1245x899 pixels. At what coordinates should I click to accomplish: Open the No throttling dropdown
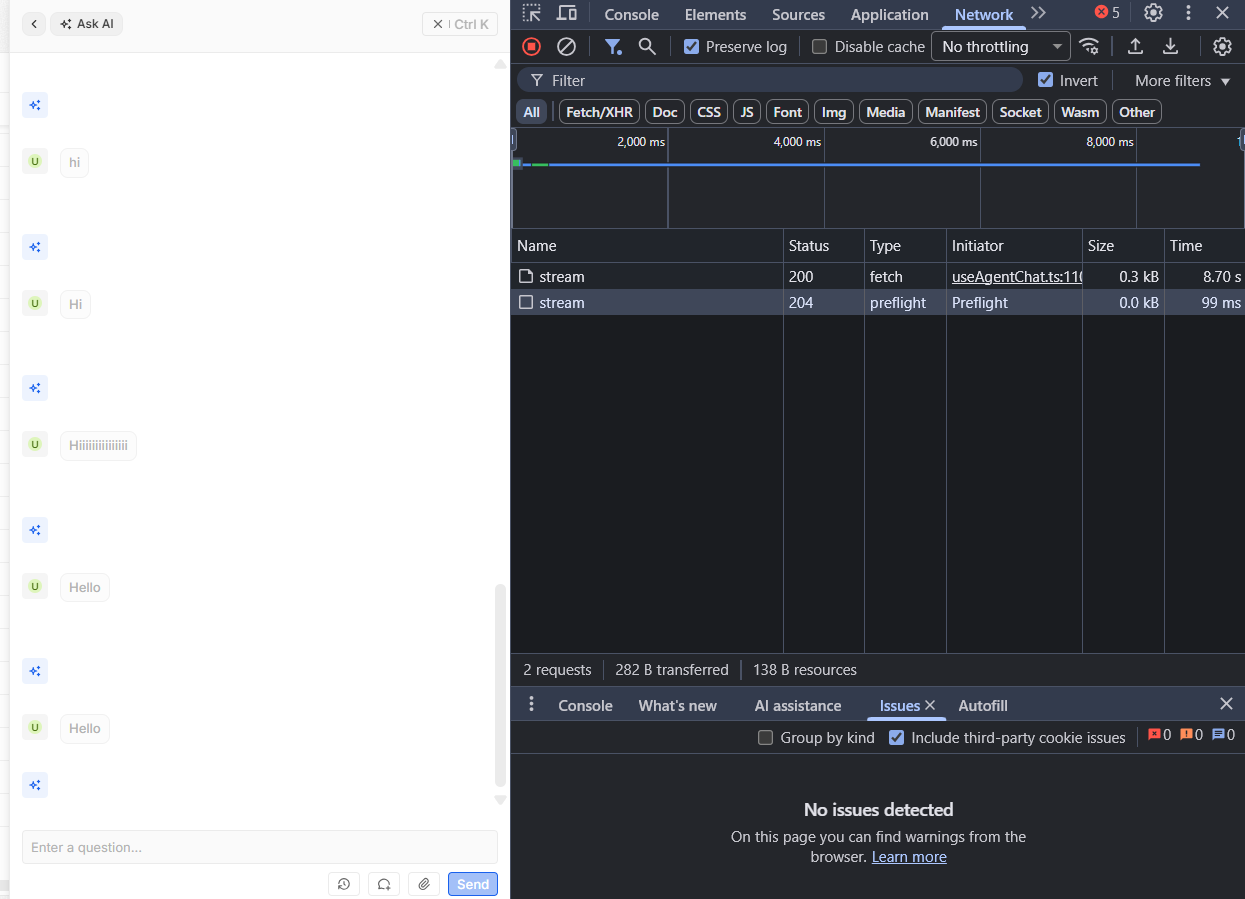(1001, 46)
